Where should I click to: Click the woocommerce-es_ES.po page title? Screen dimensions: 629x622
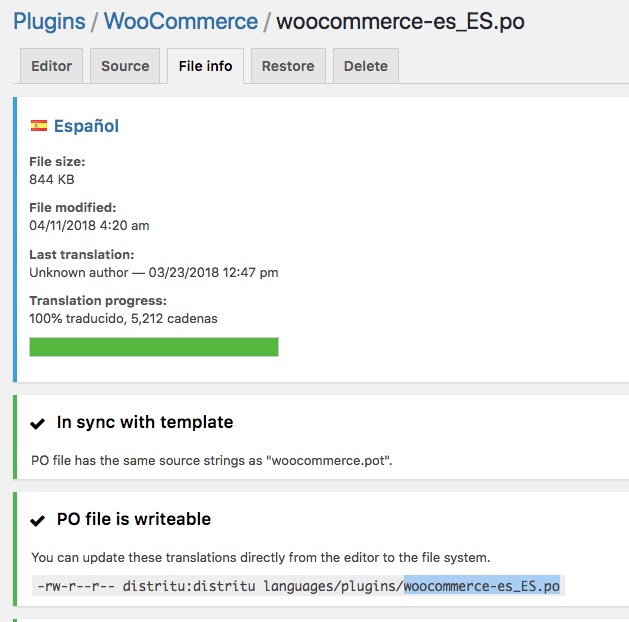(400, 22)
